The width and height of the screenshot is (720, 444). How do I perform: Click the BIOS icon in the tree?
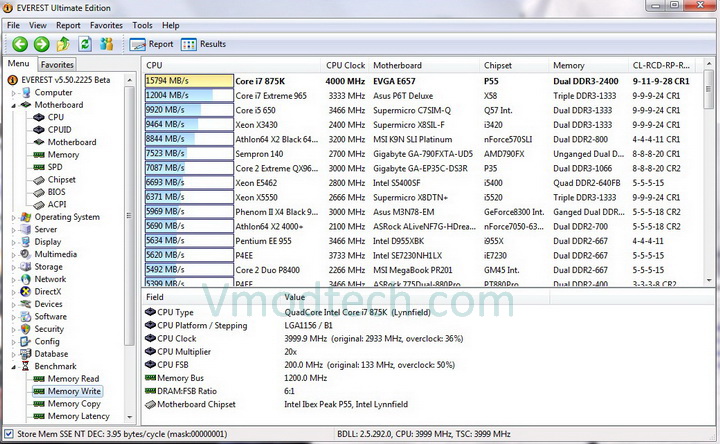click(x=39, y=192)
